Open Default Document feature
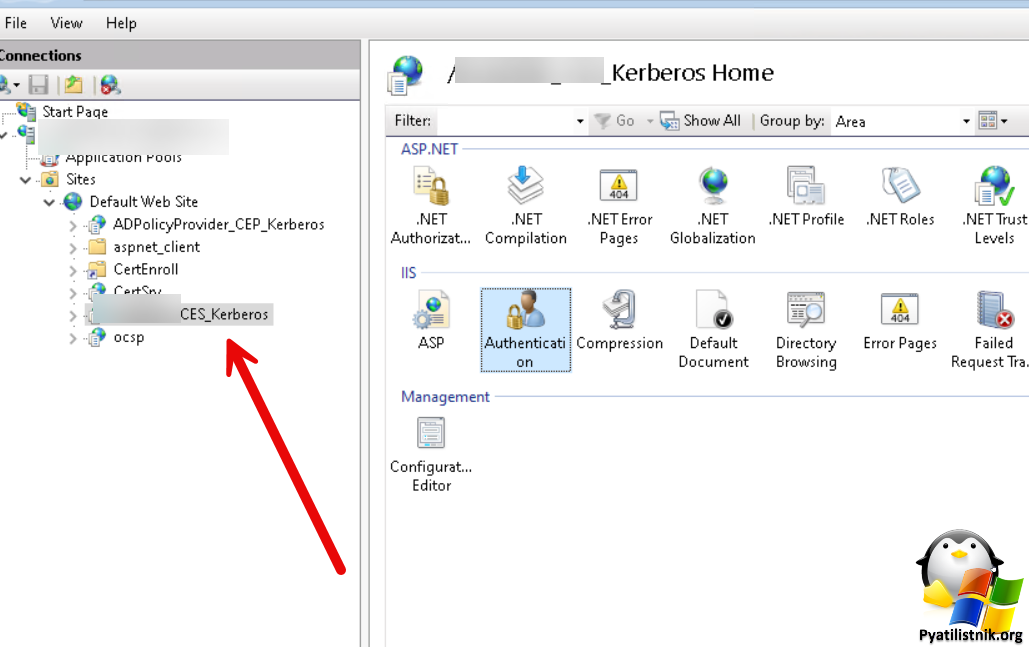This screenshot has height=647, width=1029. tap(713, 329)
